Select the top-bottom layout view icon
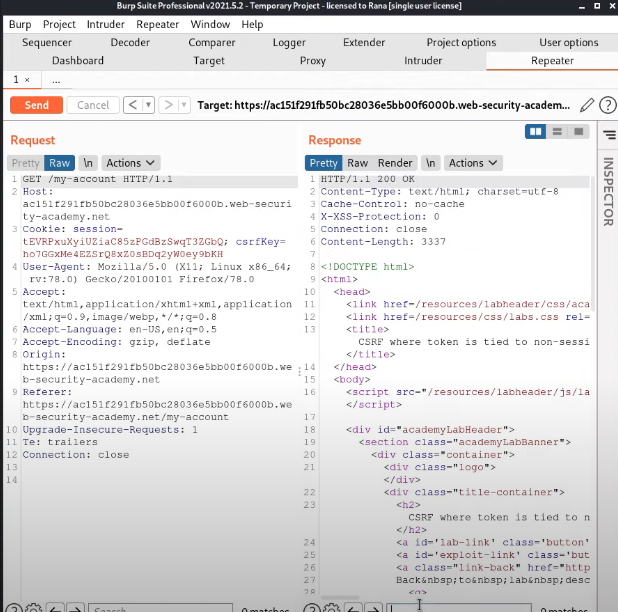 [x=557, y=132]
